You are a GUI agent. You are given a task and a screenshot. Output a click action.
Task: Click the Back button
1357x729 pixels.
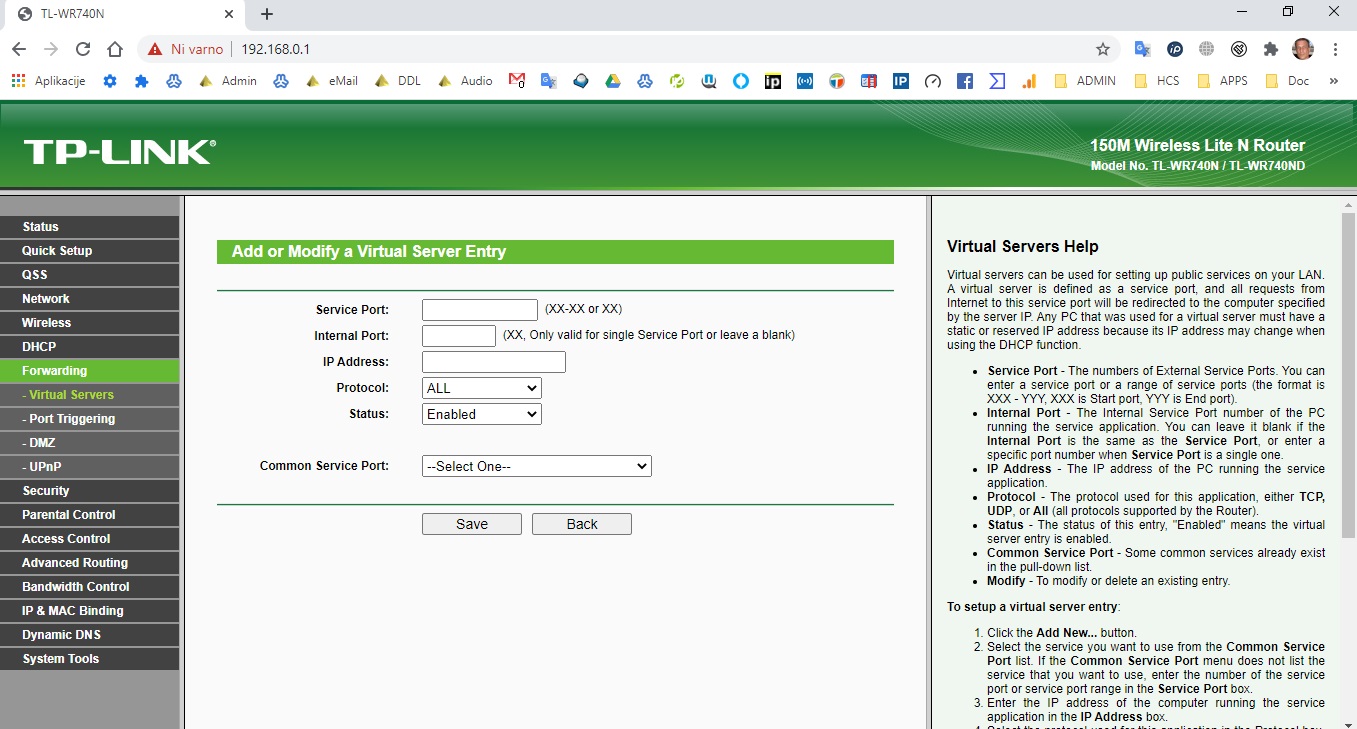pyautogui.click(x=582, y=524)
